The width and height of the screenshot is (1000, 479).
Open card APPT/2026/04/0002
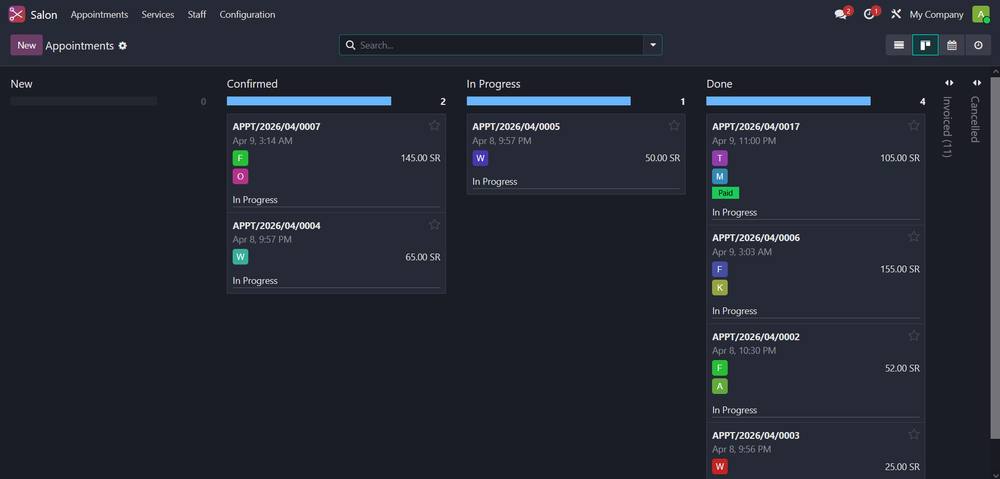tap(816, 373)
